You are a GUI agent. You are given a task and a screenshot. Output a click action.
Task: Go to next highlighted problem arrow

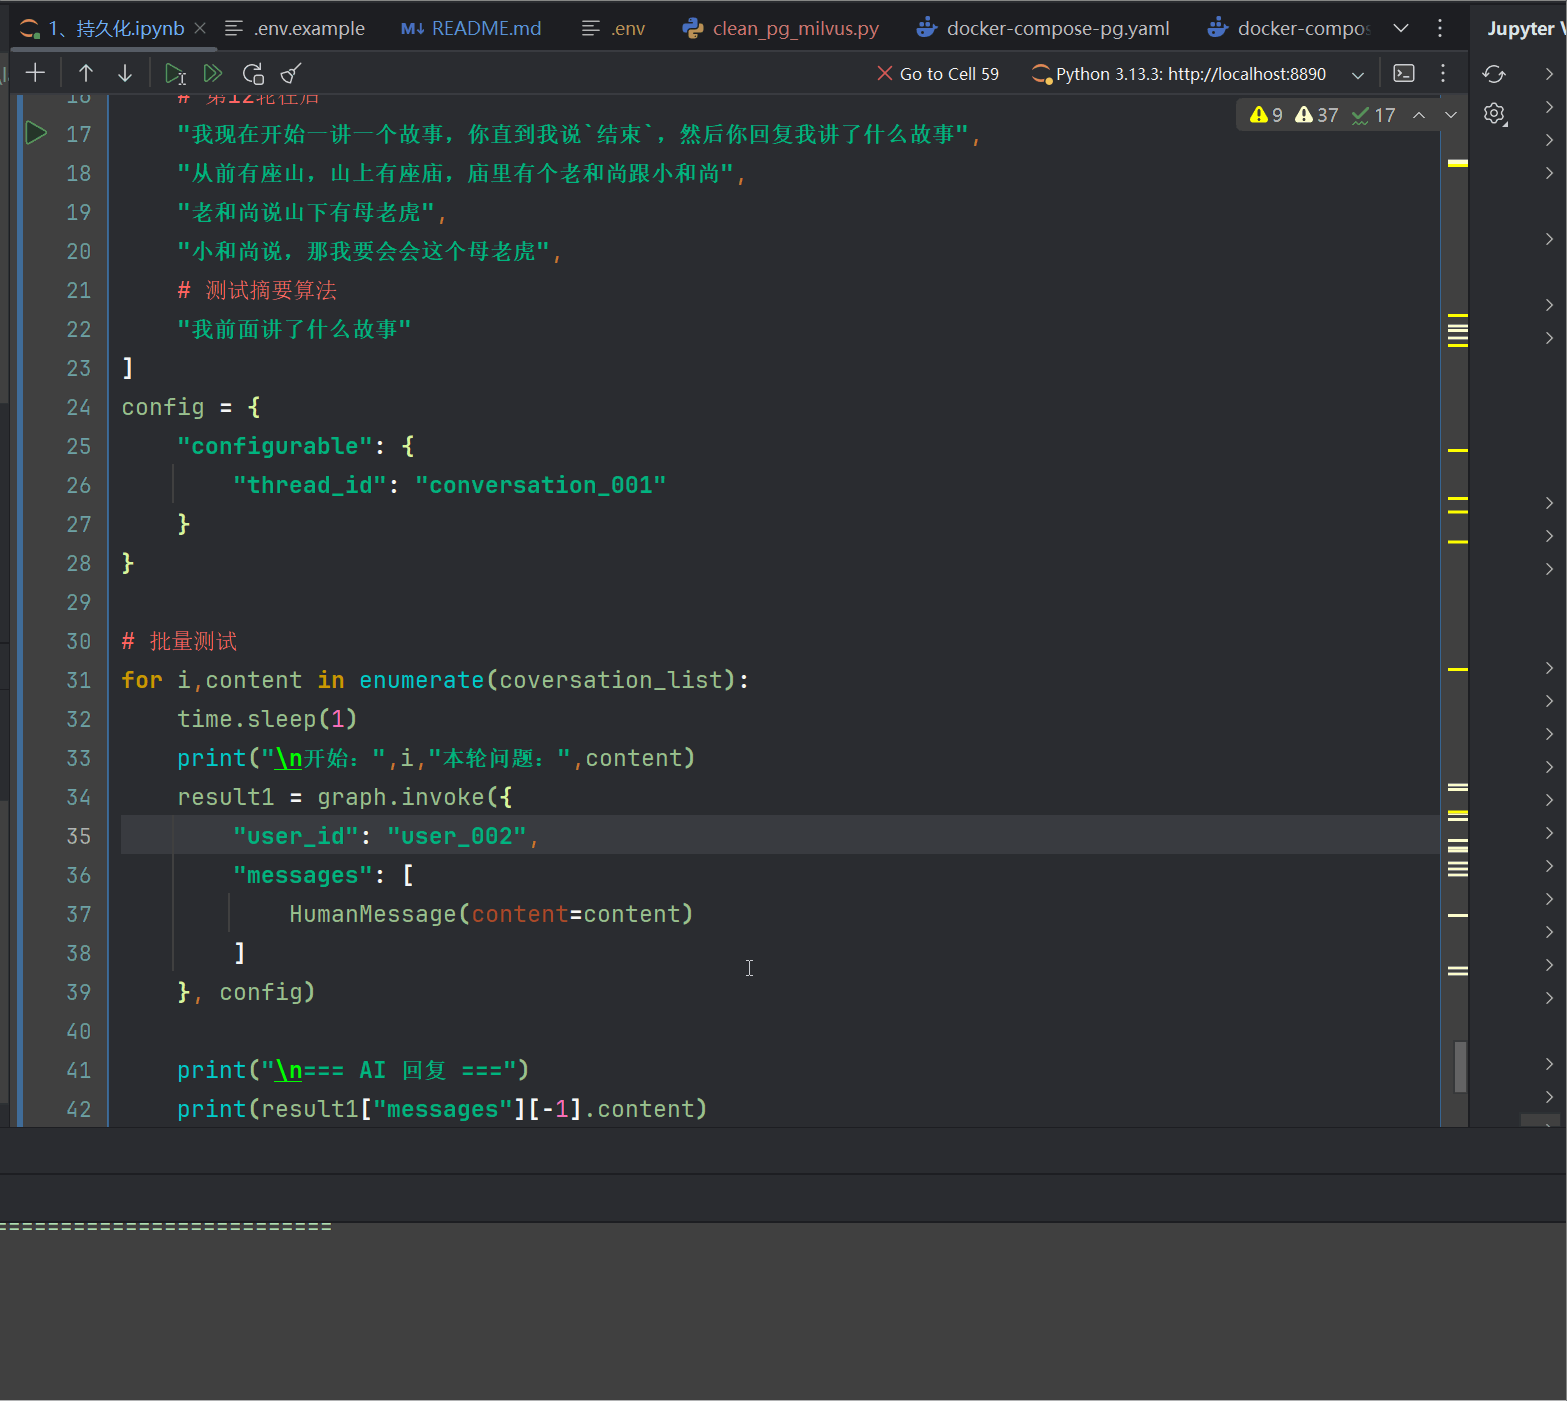[1451, 115]
